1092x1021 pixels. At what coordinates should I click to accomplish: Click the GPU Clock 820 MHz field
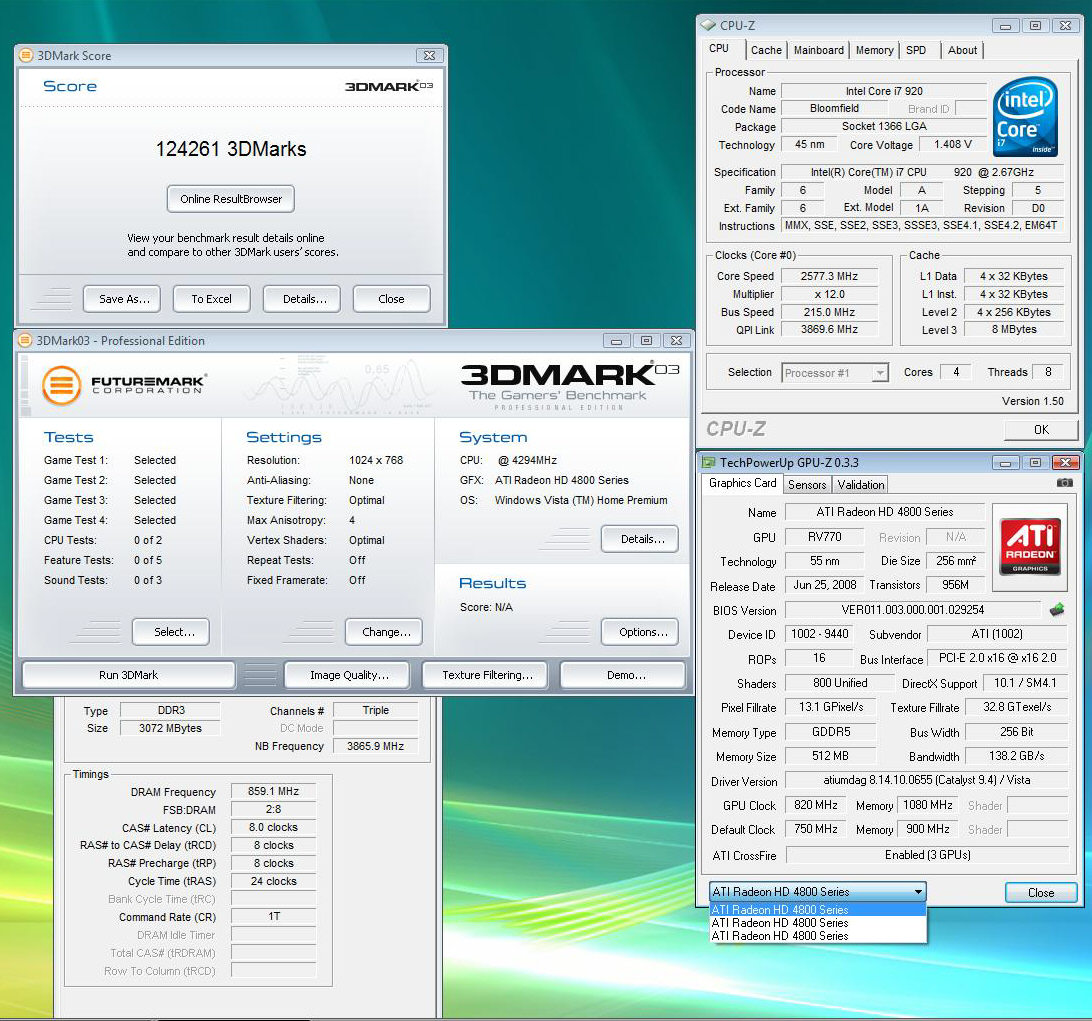pyautogui.click(x=816, y=805)
